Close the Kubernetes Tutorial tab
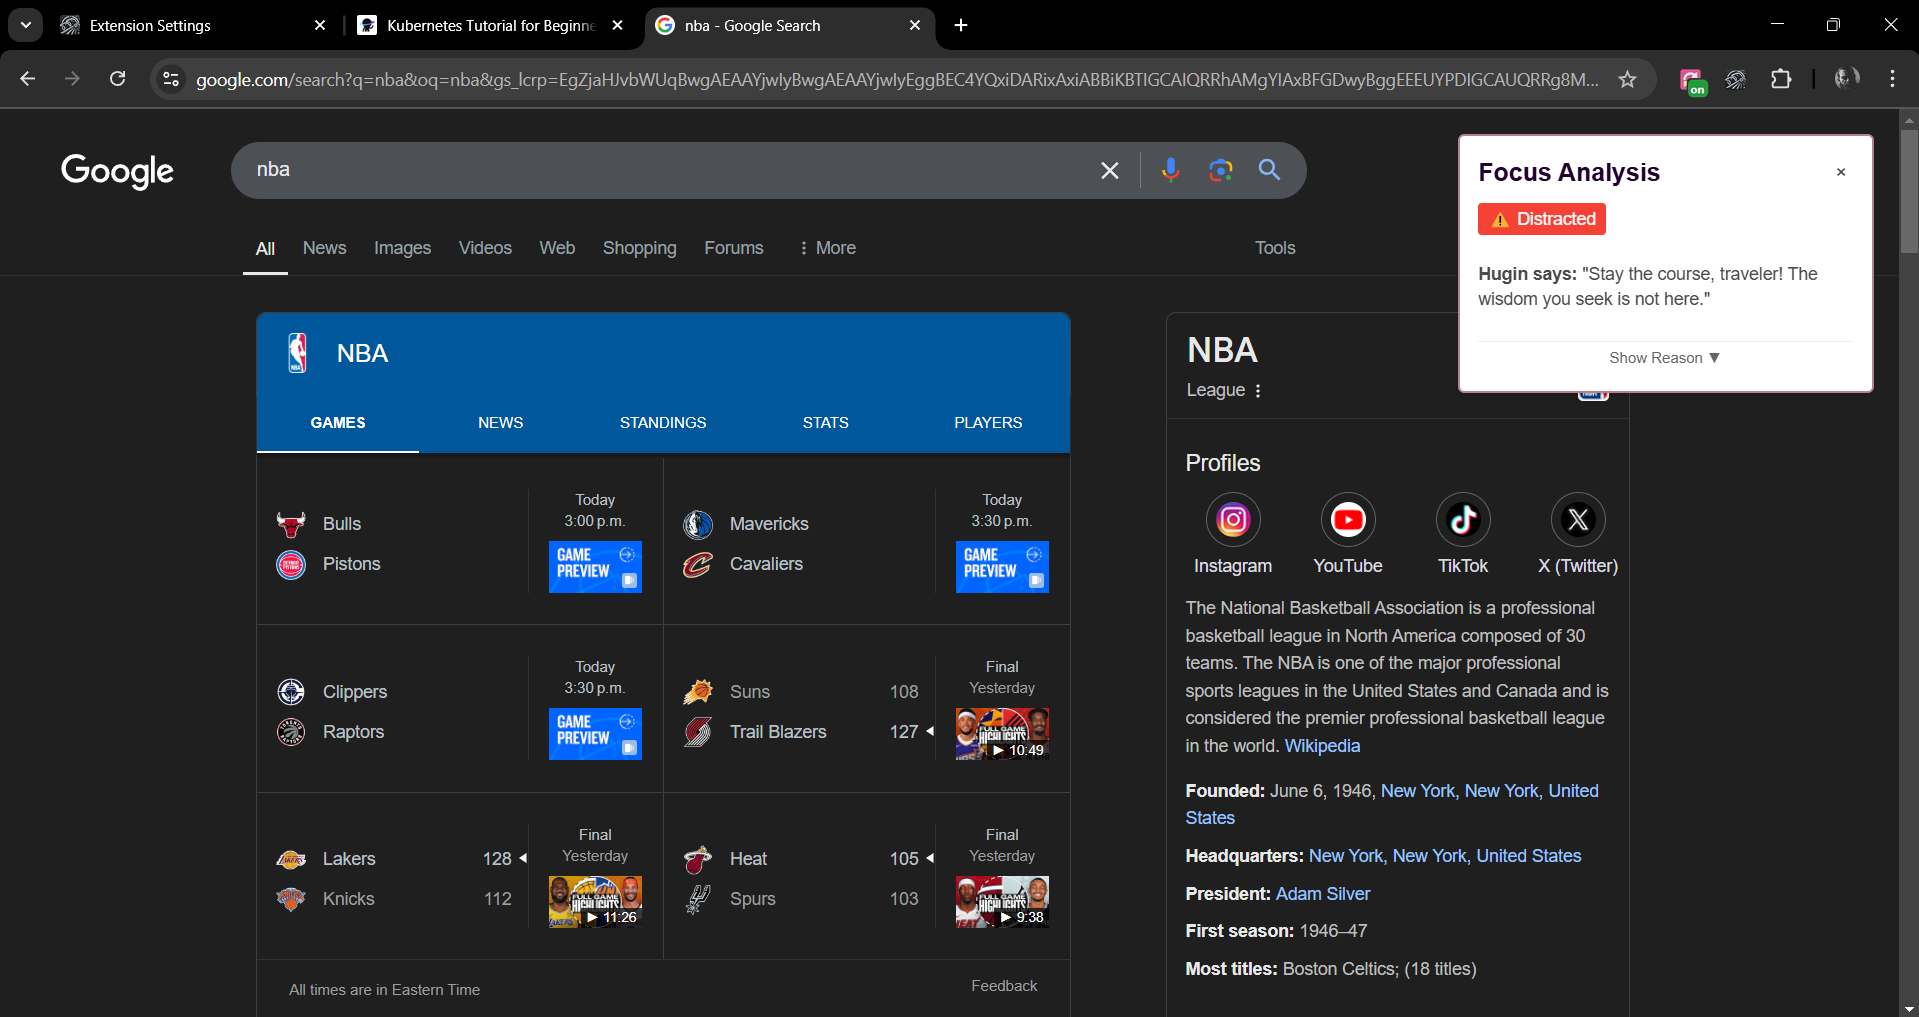This screenshot has width=1919, height=1017. [x=618, y=25]
